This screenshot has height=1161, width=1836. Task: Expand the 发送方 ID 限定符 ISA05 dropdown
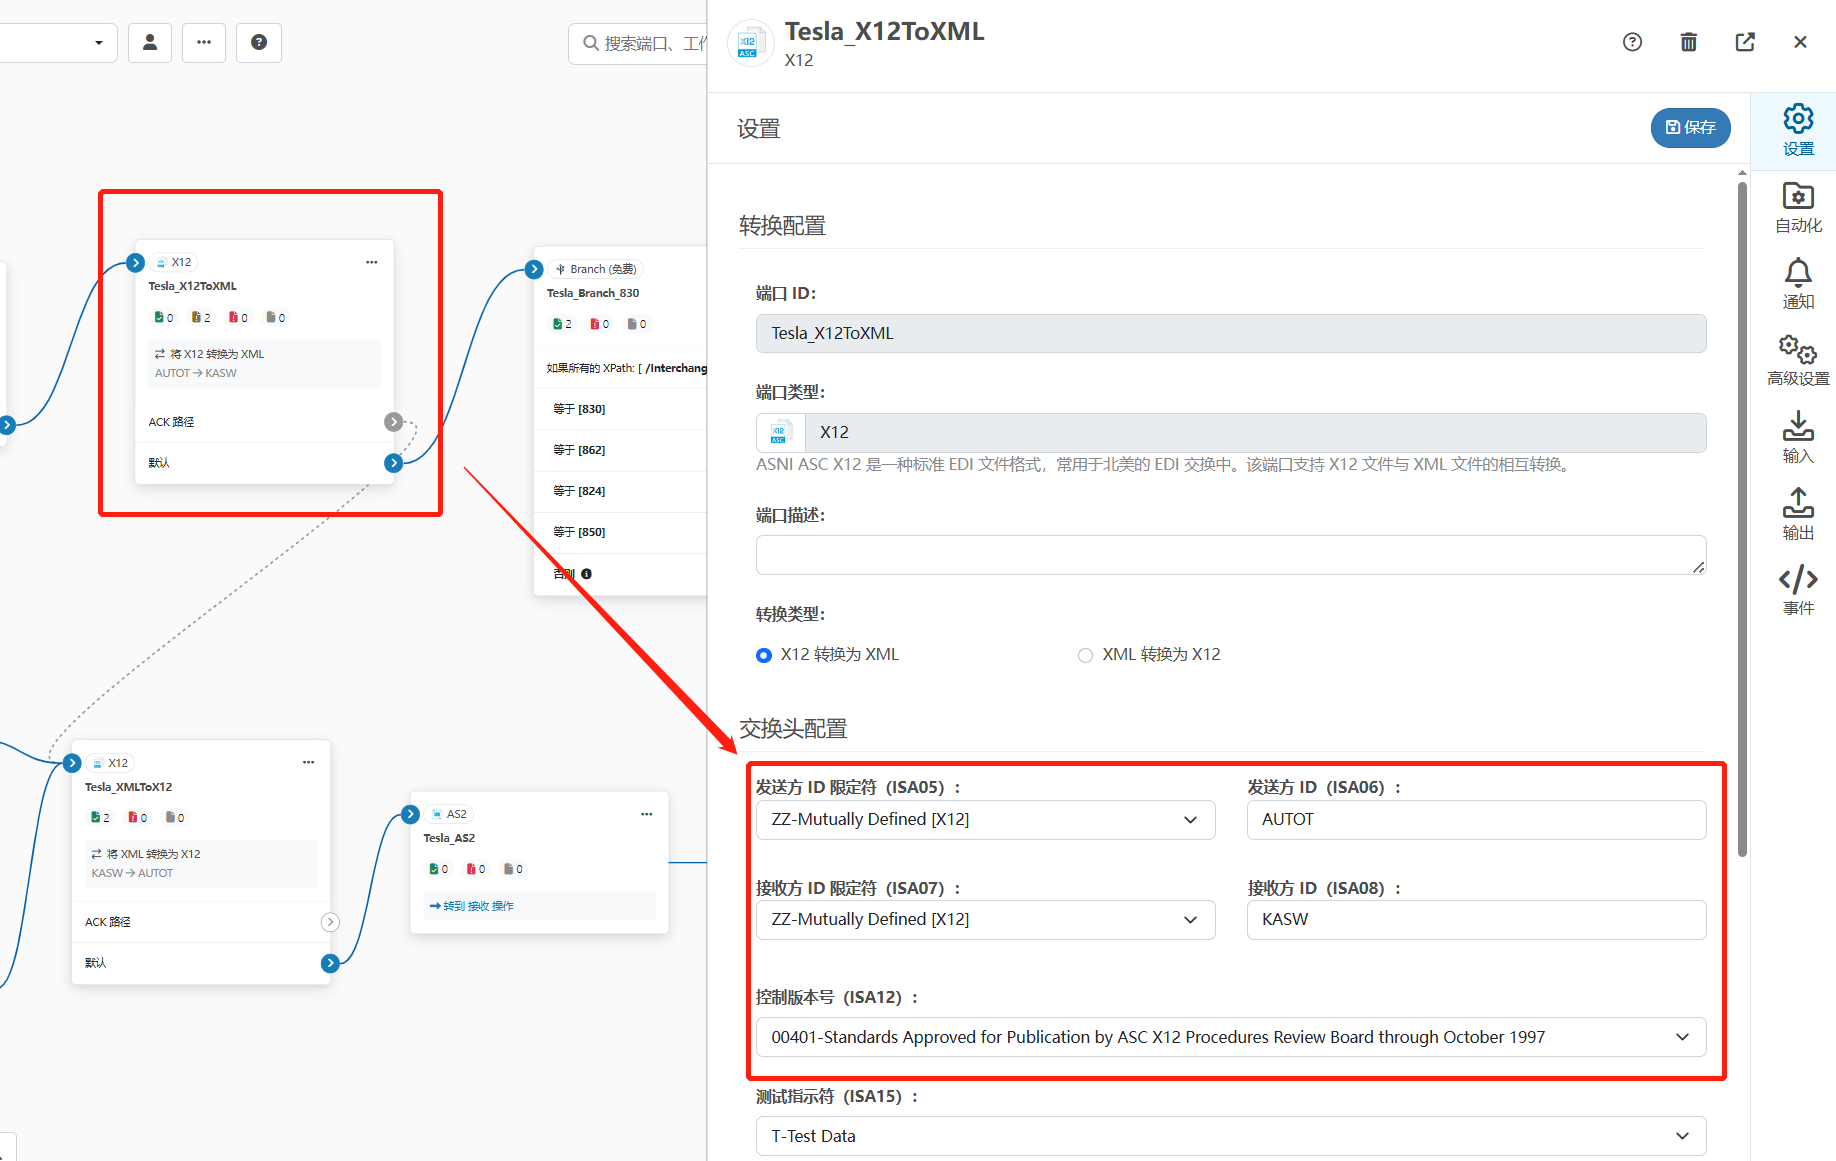coord(985,820)
